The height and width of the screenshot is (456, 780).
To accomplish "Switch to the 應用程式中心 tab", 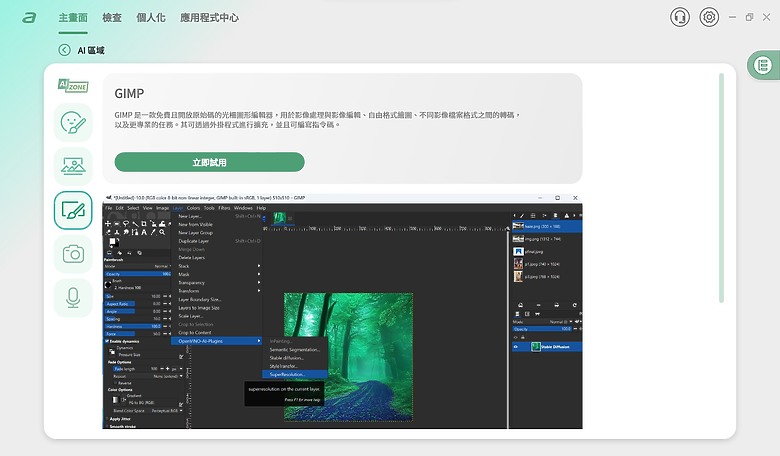I will [x=209, y=18].
